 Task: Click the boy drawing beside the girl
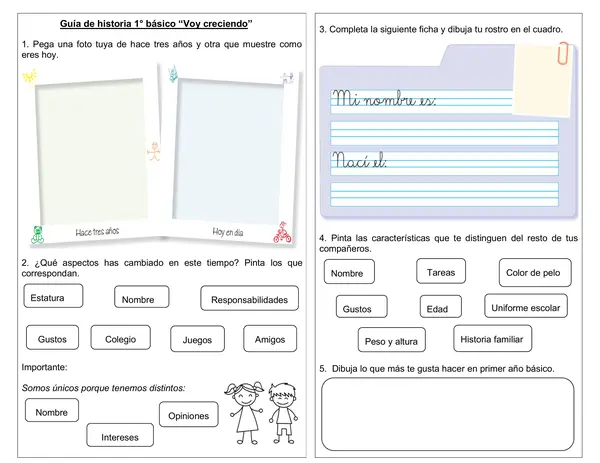[x=283, y=413]
